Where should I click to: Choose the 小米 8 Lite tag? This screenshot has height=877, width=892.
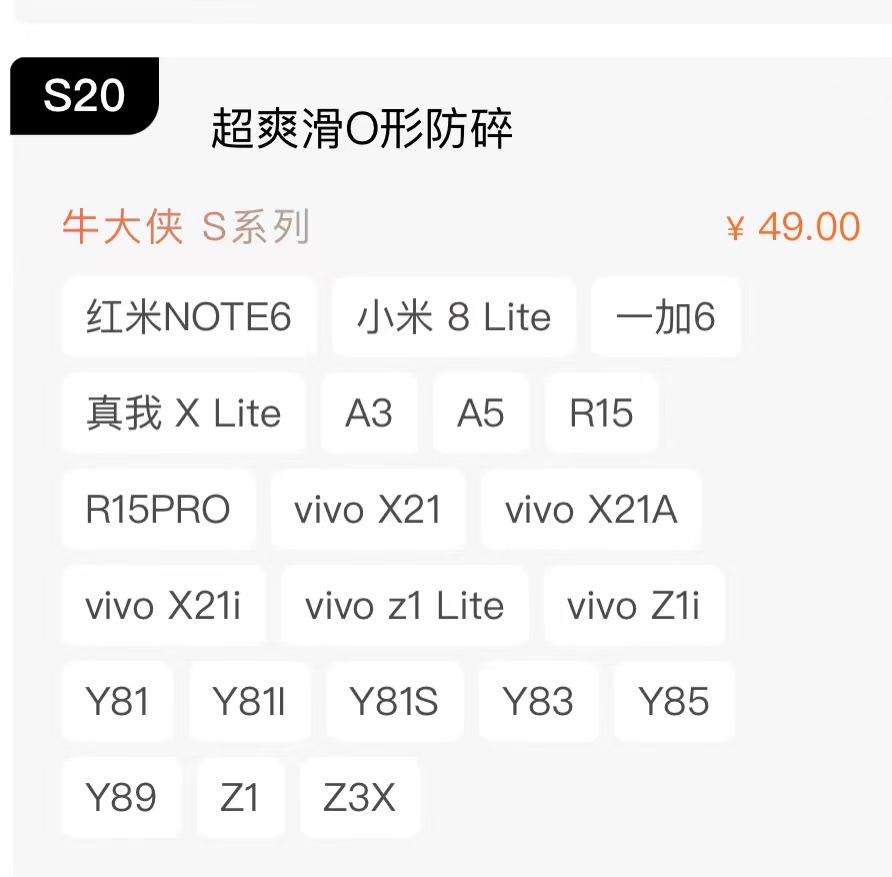point(454,318)
